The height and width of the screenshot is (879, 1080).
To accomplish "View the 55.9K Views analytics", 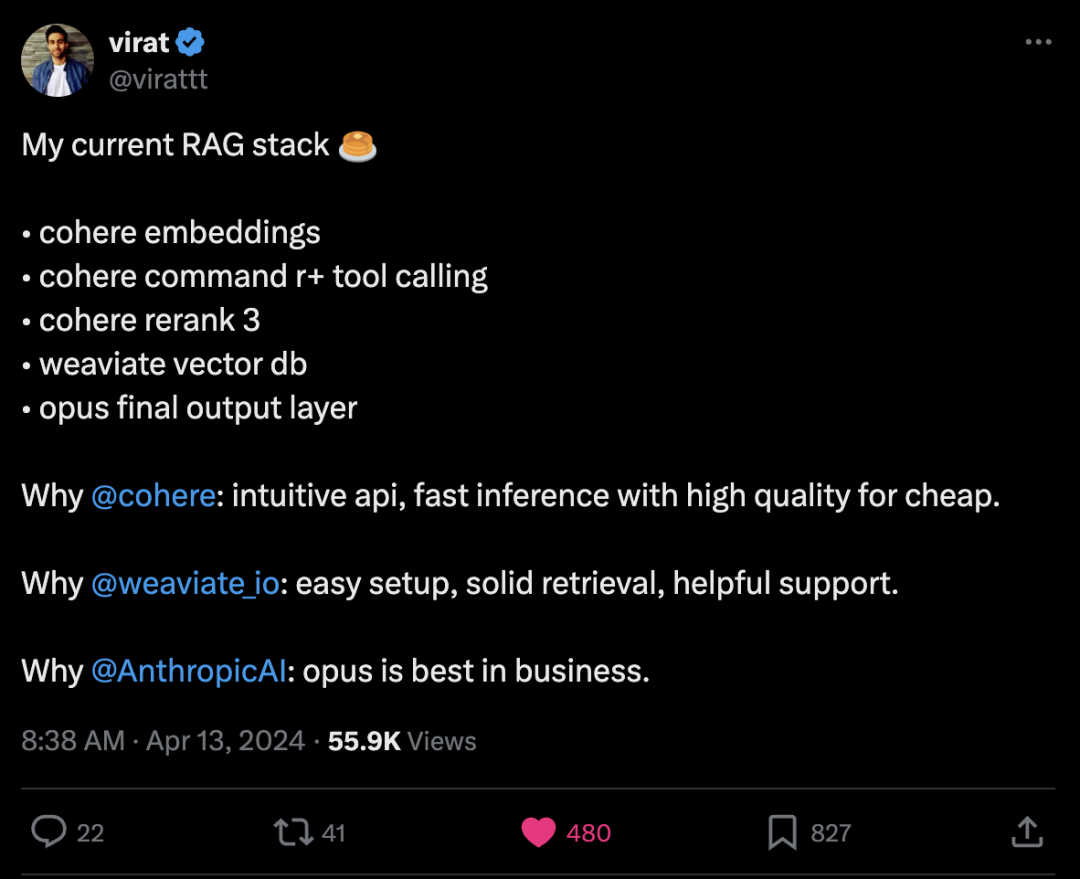I will 402,741.
